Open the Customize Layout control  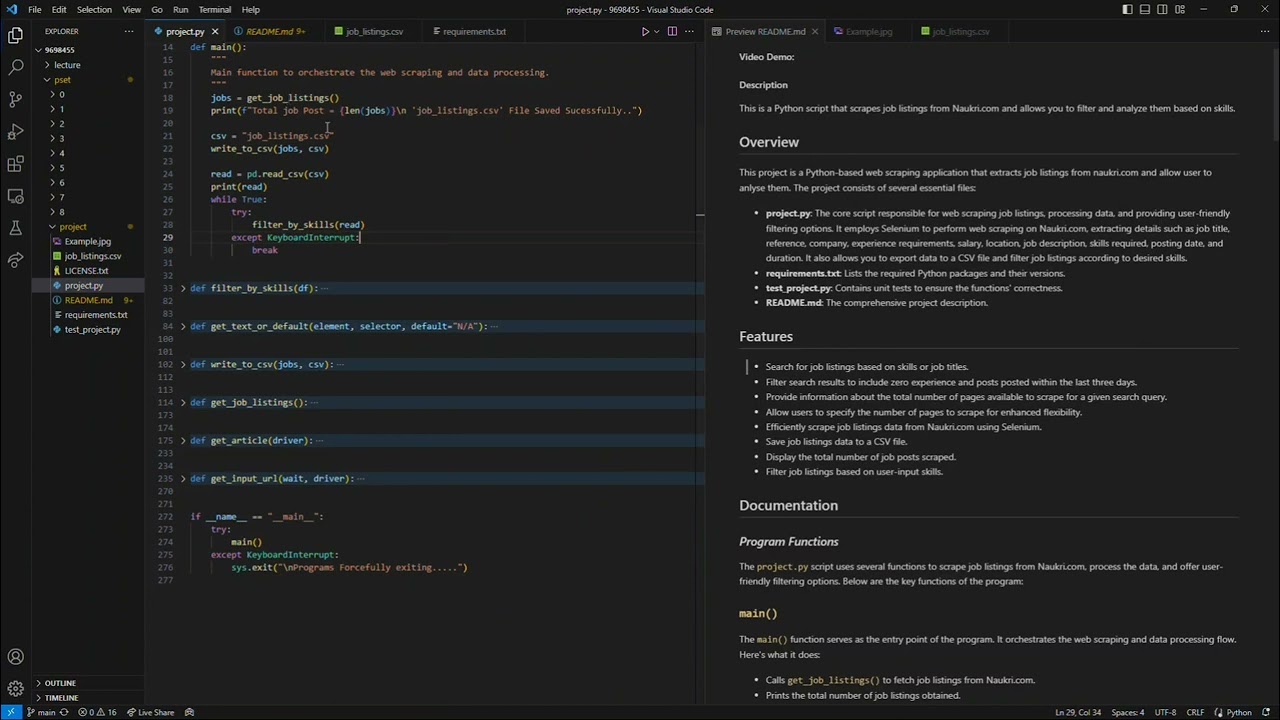[1181, 9]
